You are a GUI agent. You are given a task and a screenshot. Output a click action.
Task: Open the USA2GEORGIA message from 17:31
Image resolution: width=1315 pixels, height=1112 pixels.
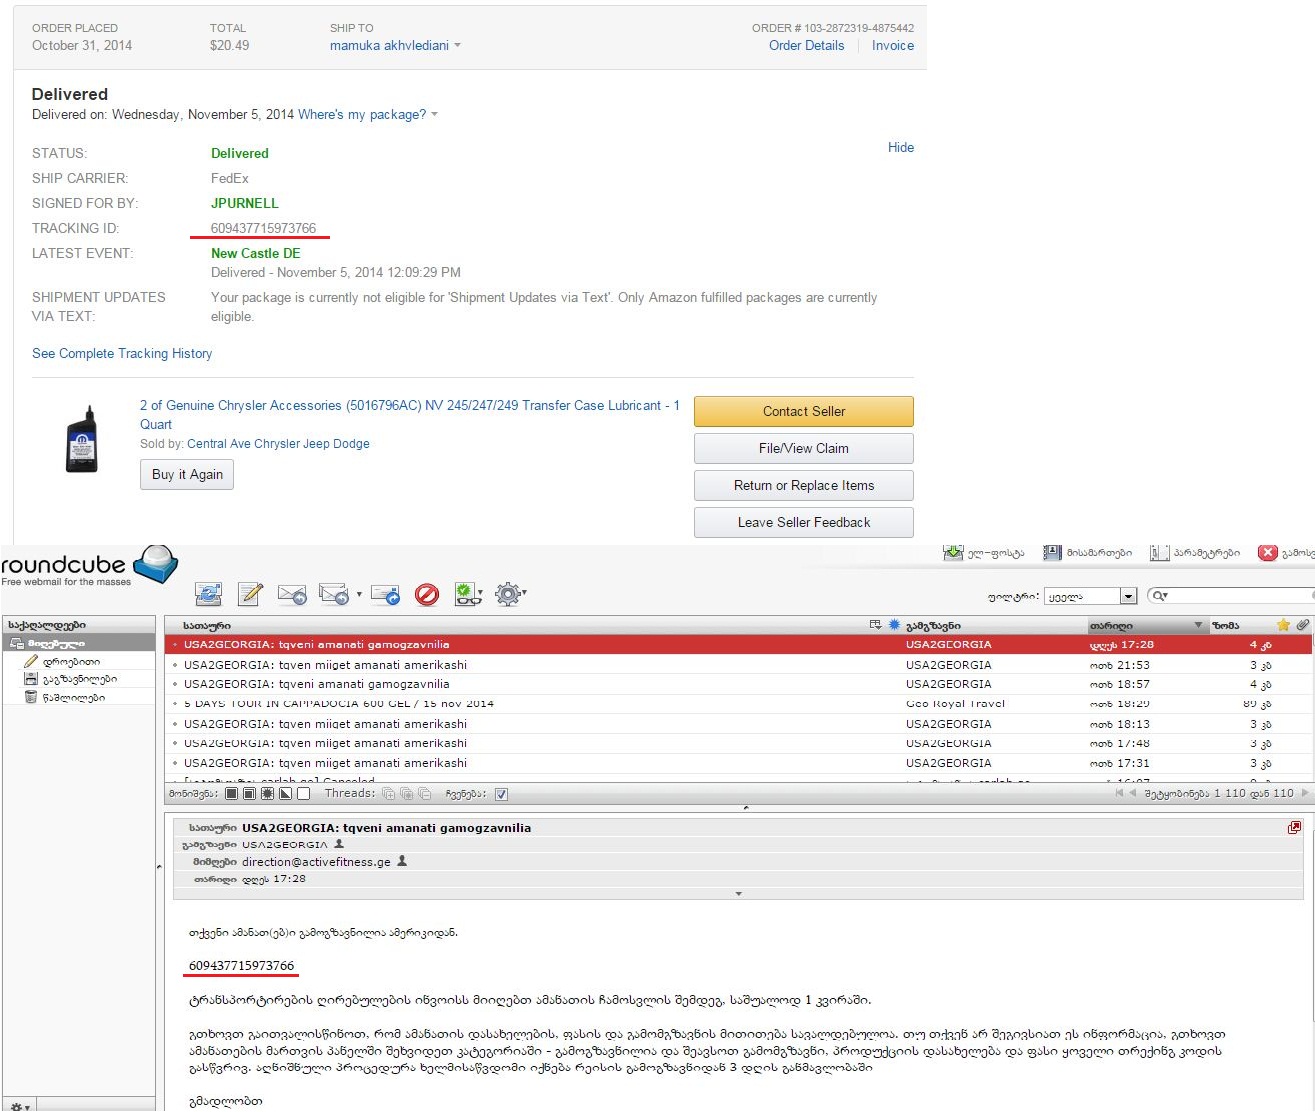click(x=738, y=763)
